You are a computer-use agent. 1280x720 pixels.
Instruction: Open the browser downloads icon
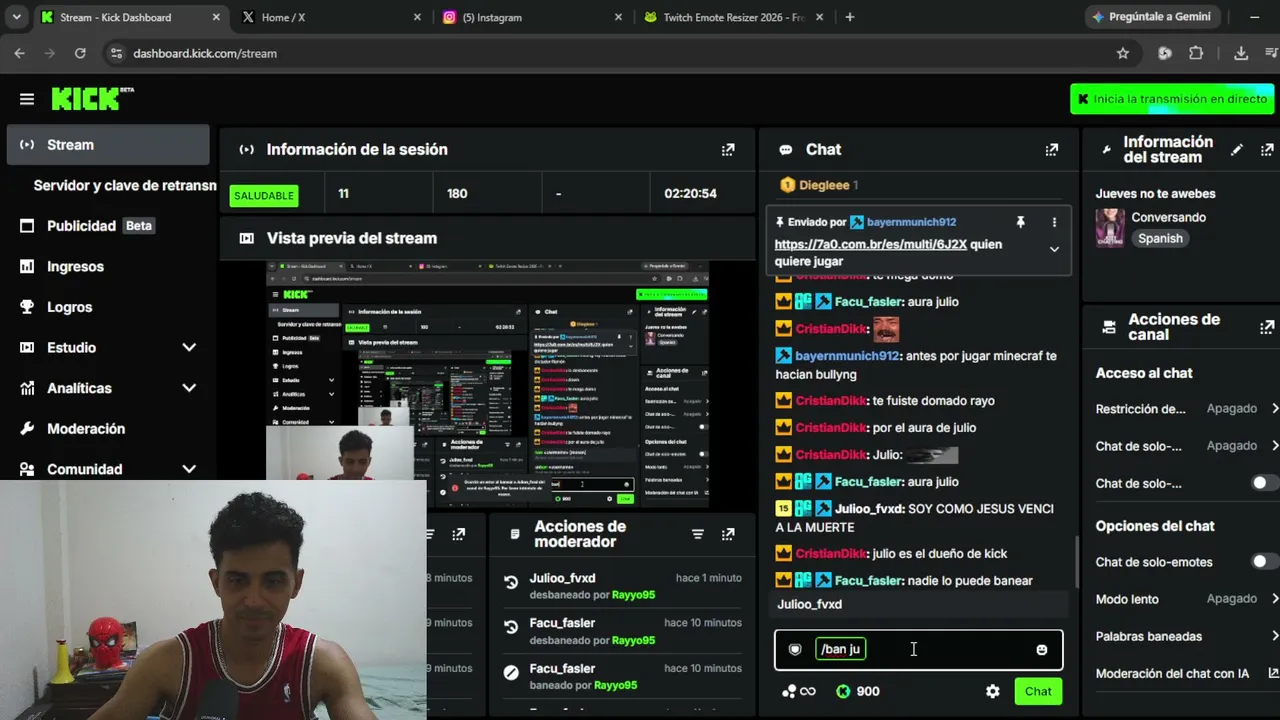point(1241,53)
